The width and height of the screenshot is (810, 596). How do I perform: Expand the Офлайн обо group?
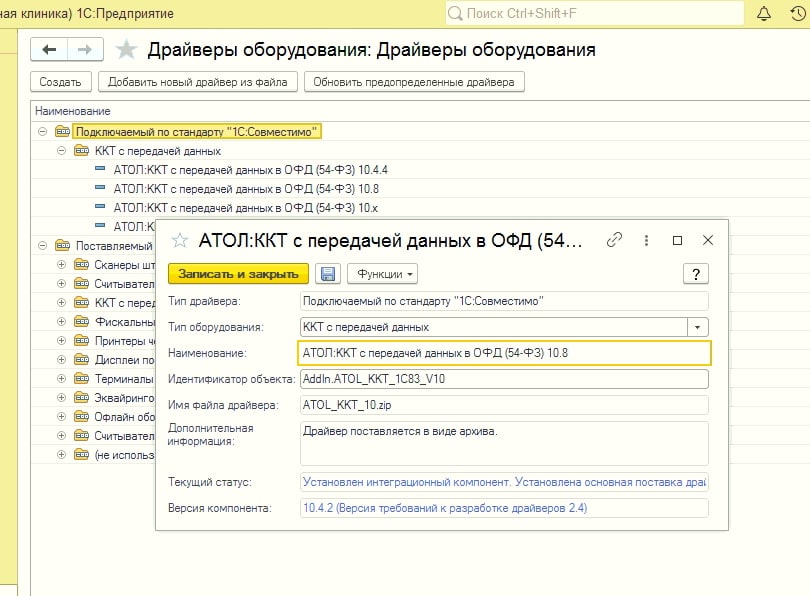(61, 417)
